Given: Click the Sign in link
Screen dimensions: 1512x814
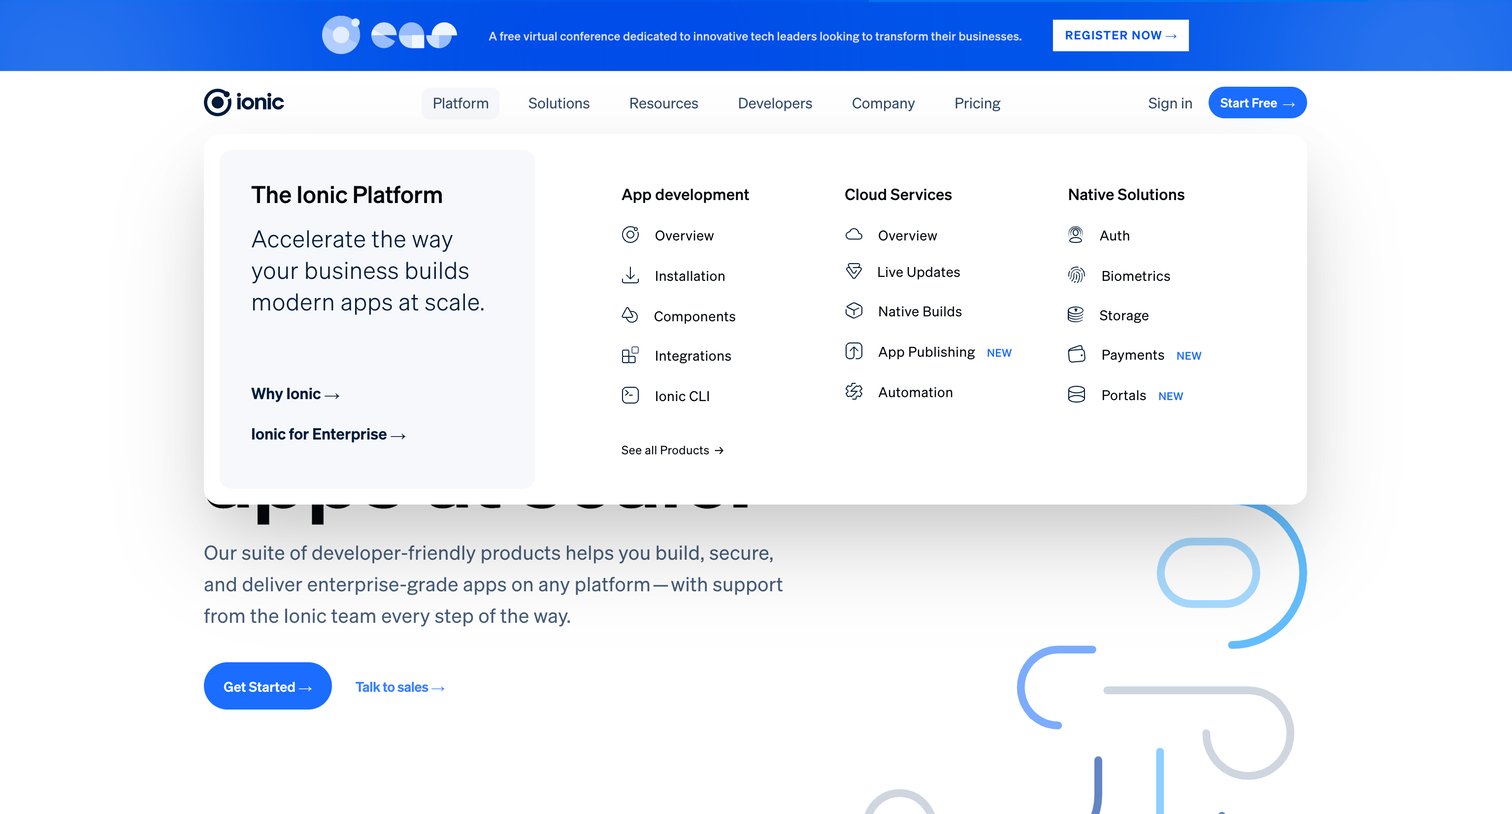Looking at the screenshot, I should click(1170, 103).
